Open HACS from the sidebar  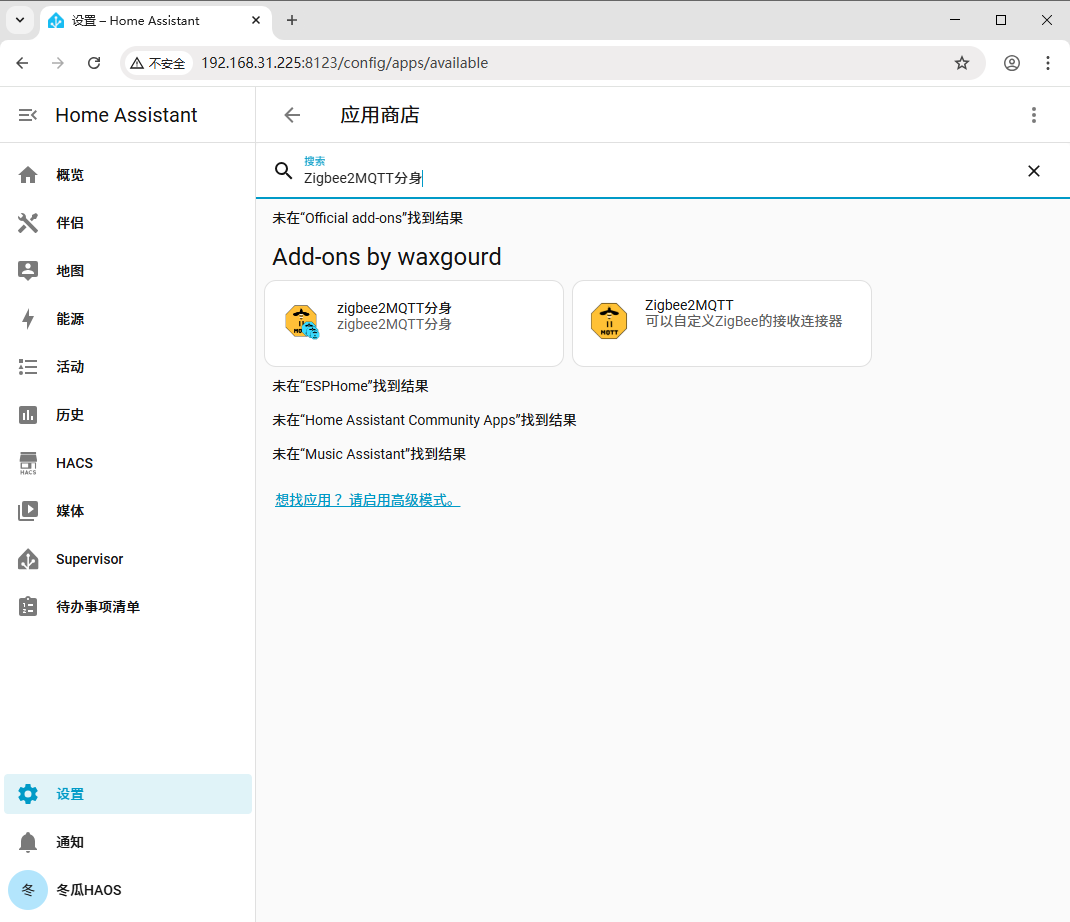[128, 463]
